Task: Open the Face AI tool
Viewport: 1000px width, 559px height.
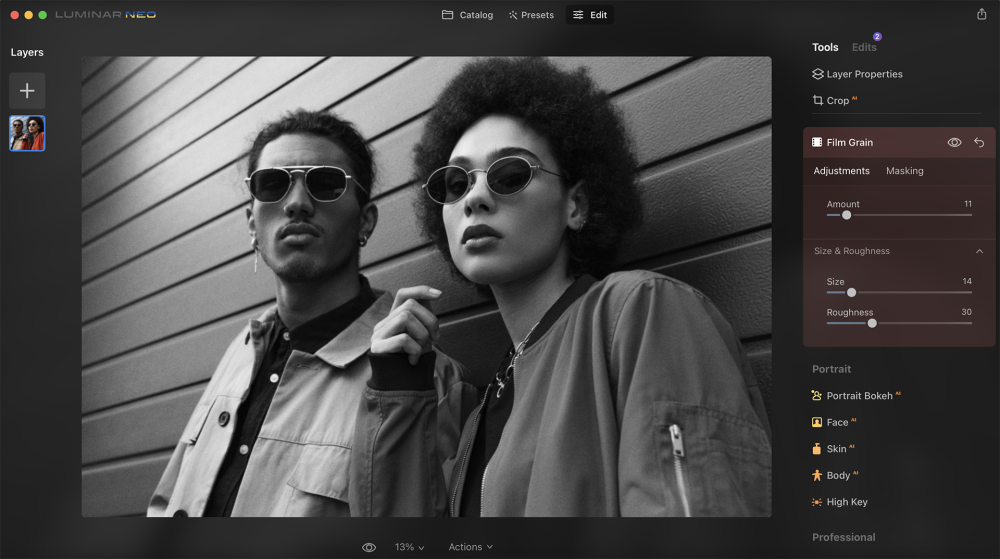Action: coord(834,423)
